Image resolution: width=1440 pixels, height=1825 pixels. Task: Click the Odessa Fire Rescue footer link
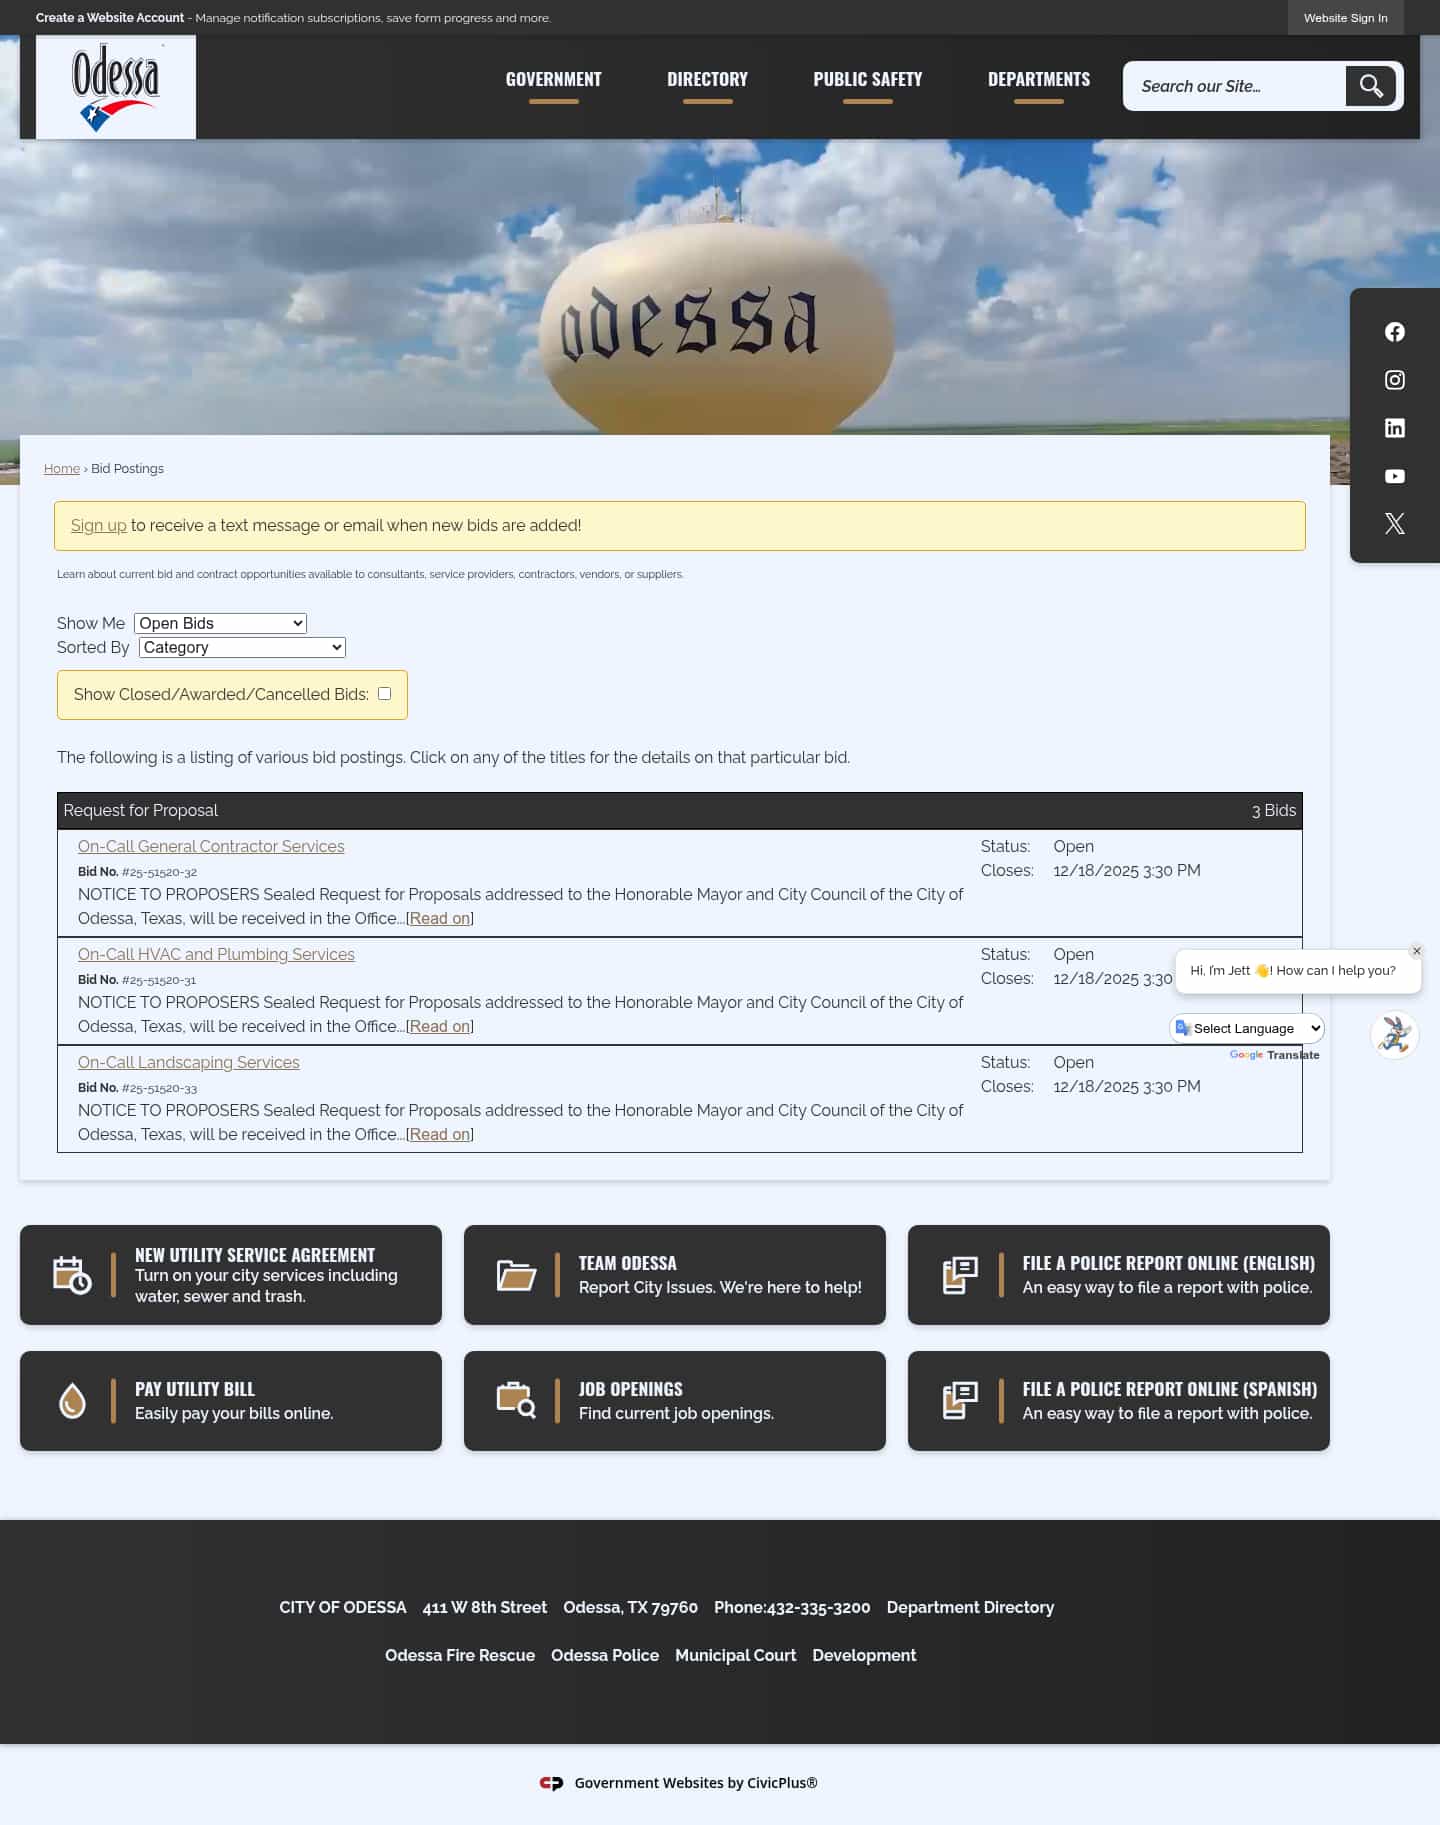tap(460, 1655)
